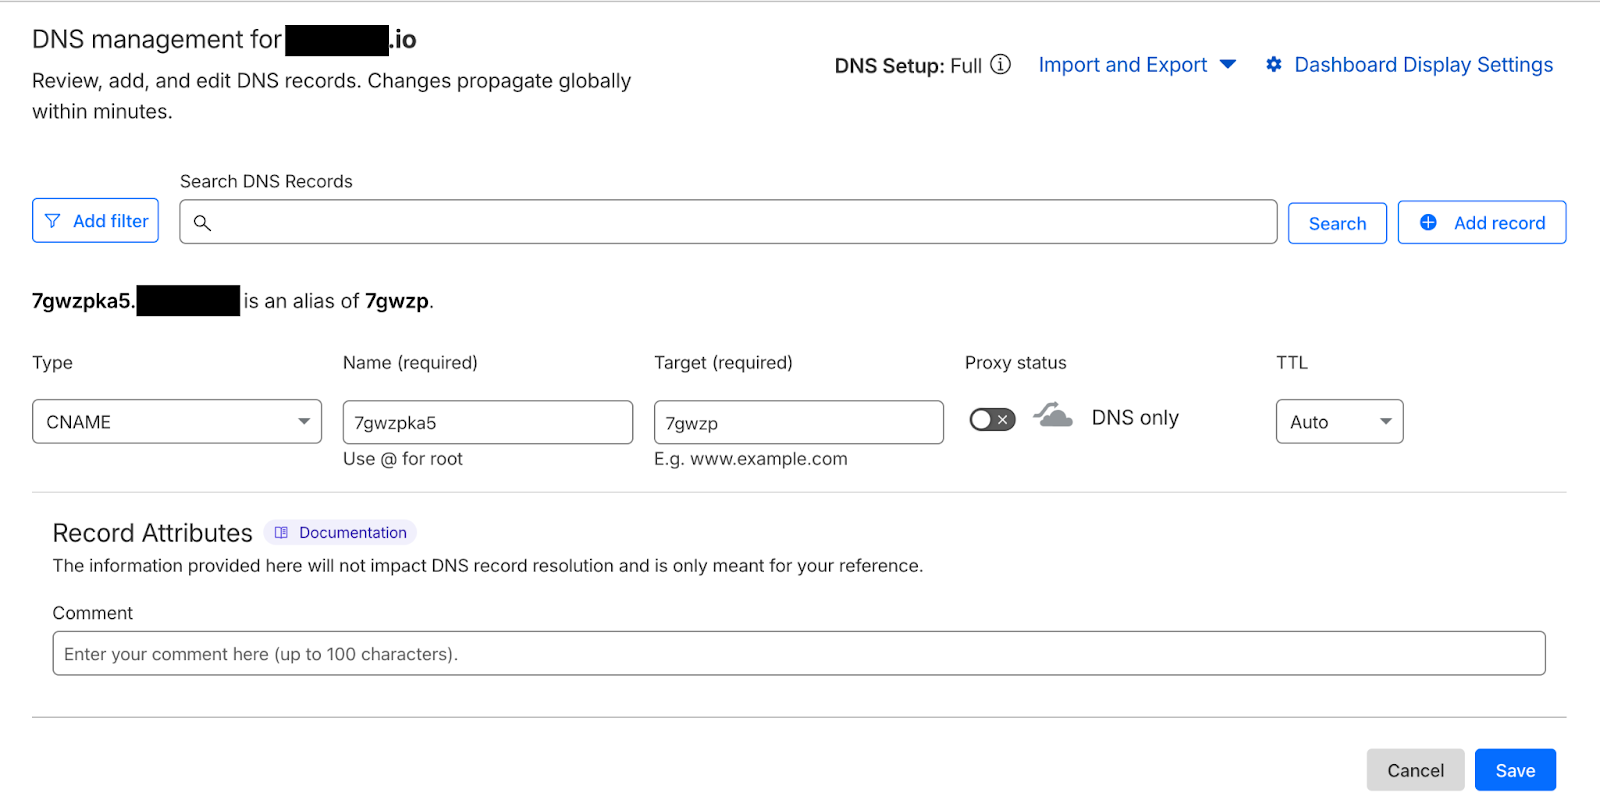The image size is (1600, 803).
Task: Click the Add filter button
Action: pyautogui.click(x=96, y=221)
